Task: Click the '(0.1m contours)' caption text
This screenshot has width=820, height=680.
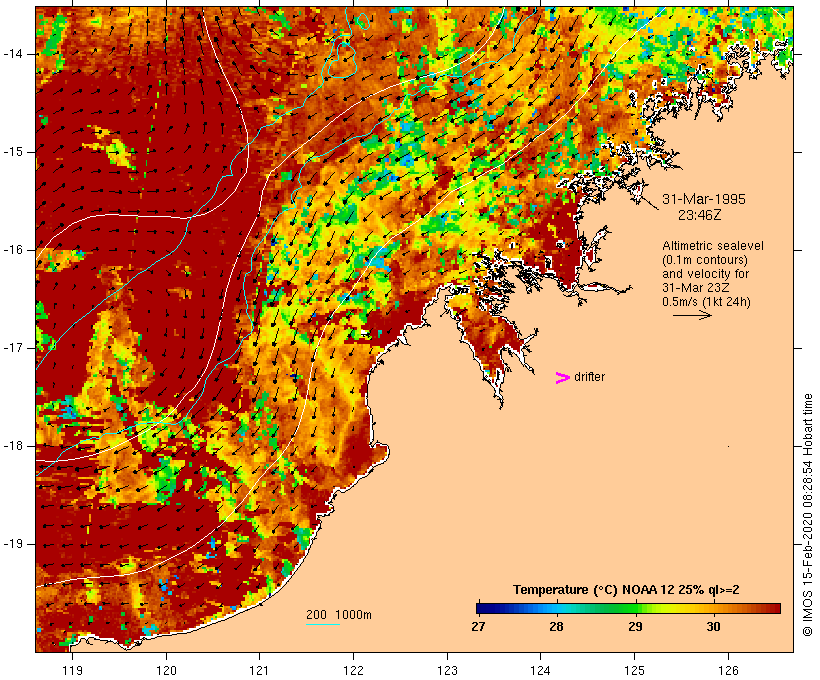Action: [x=705, y=260]
